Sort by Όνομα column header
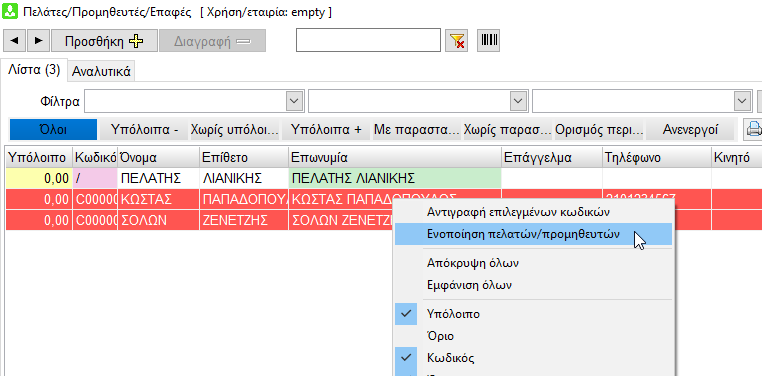The width and height of the screenshot is (762, 376). tap(159, 157)
